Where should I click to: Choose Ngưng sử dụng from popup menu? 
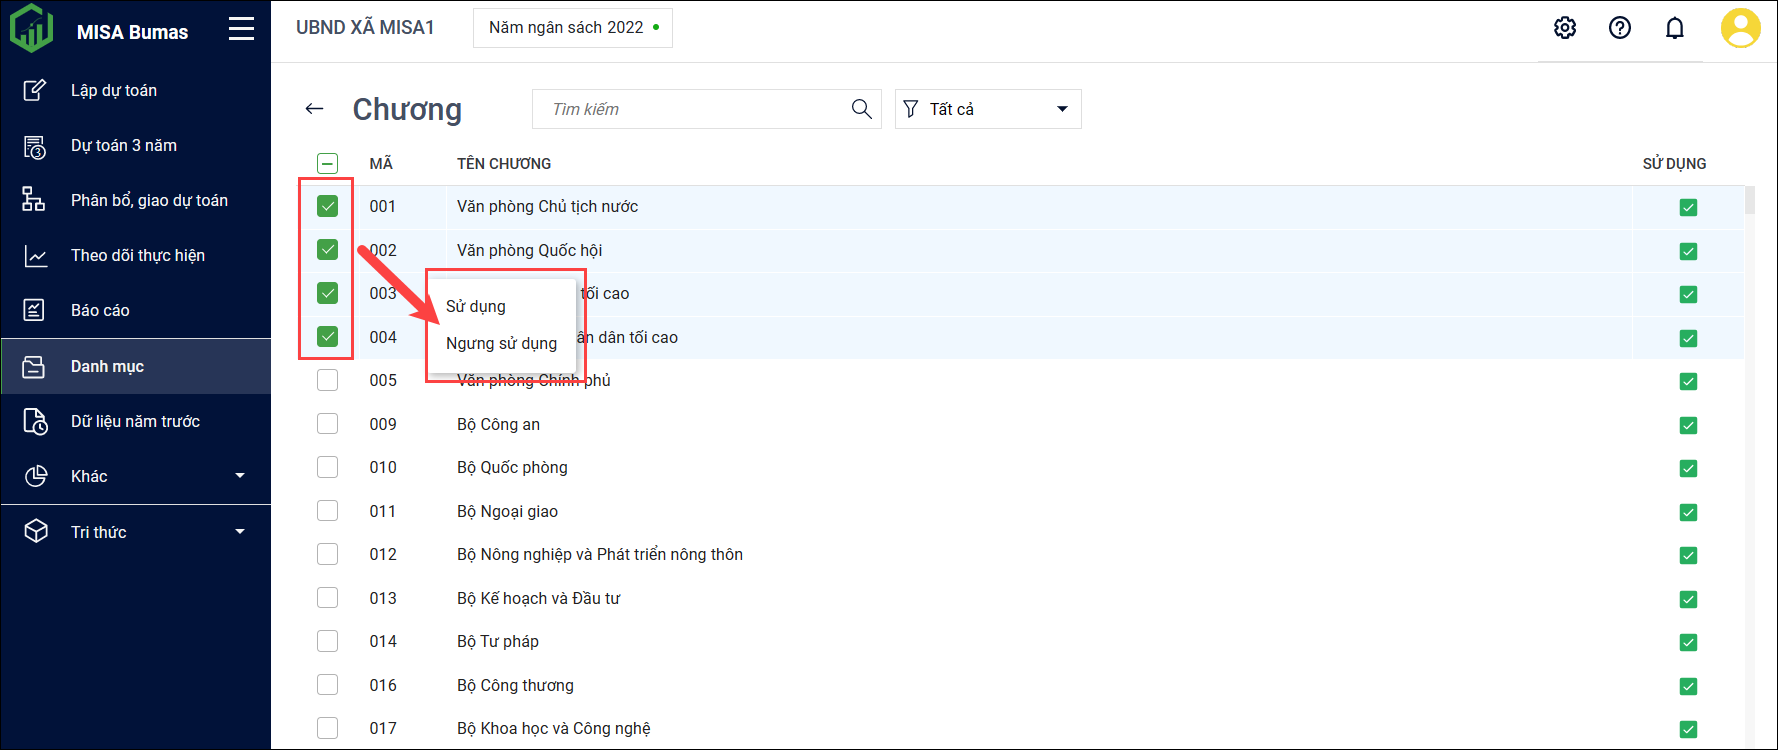[x=501, y=343]
